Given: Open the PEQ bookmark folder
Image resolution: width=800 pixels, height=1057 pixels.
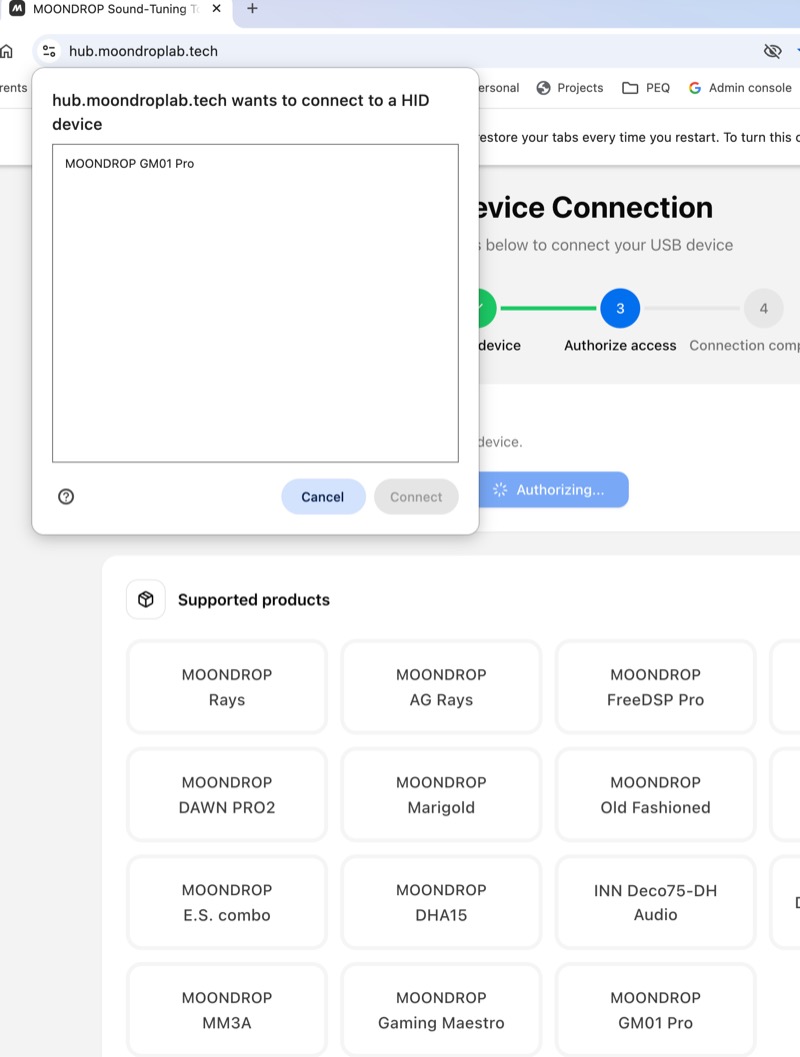Looking at the screenshot, I should click(x=646, y=88).
